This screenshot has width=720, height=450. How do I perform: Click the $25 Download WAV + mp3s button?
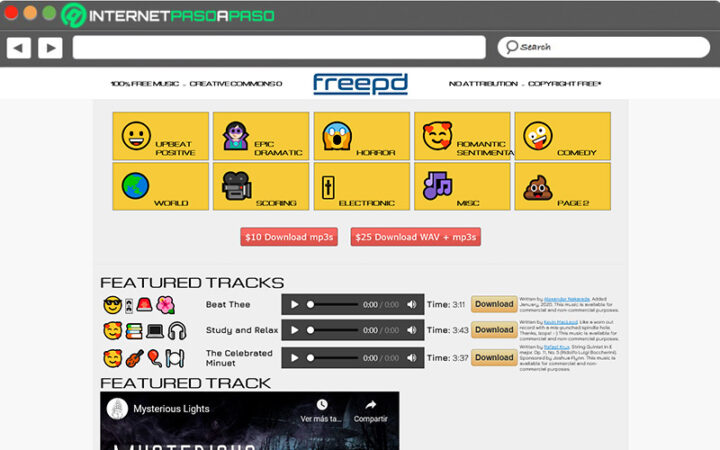[x=416, y=237]
